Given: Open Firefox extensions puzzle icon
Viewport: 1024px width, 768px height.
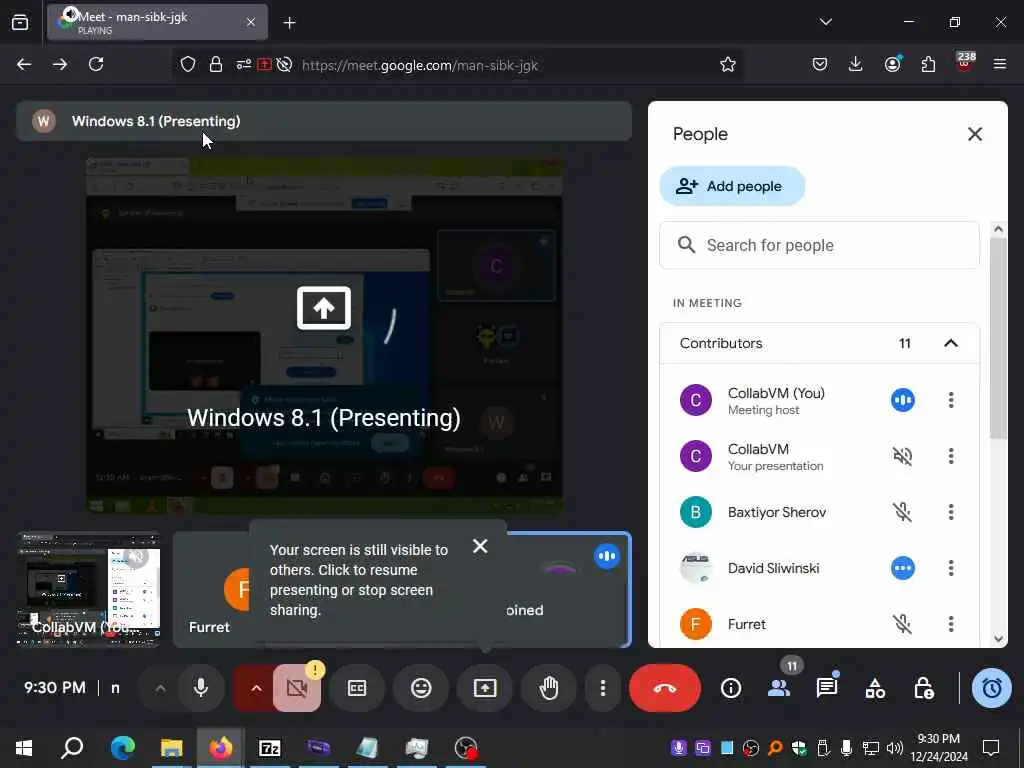Looking at the screenshot, I should tap(928, 64).
